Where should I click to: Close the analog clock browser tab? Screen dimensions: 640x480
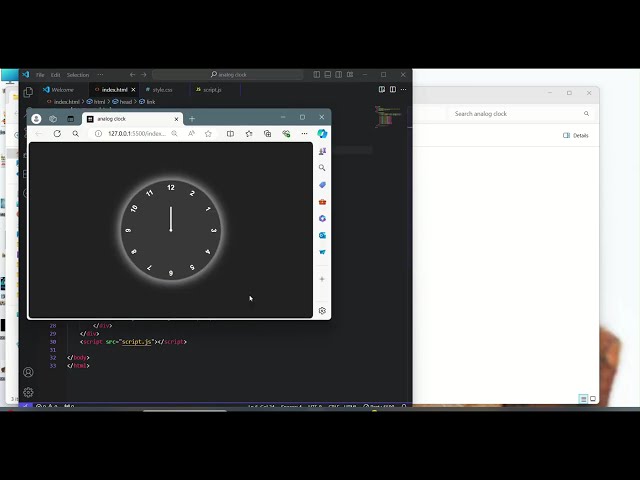click(x=176, y=119)
